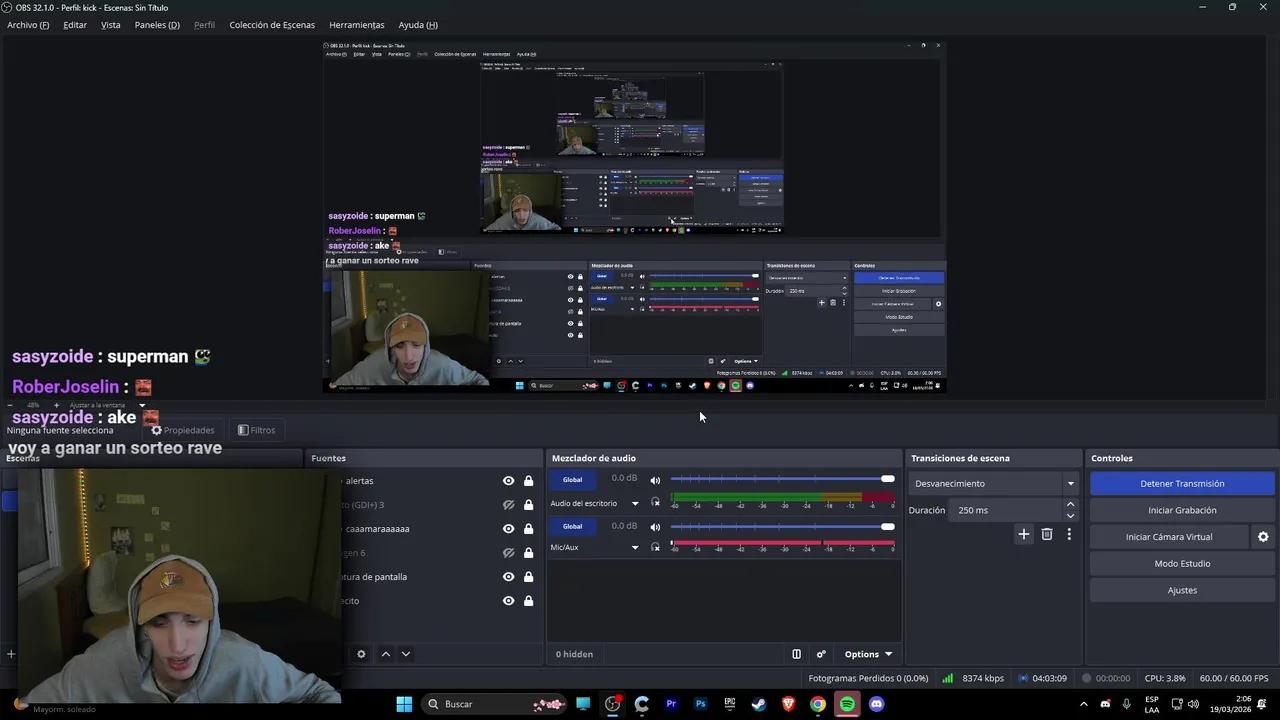Open advanced audio properties gear in mixer
Image resolution: width=1280 pixels, height=720 pixels.
pos(820,654)
